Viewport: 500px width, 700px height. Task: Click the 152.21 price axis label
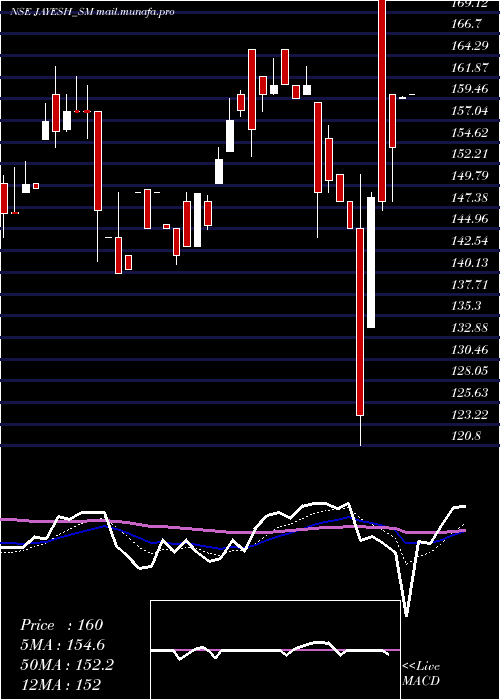coord(470,154)
